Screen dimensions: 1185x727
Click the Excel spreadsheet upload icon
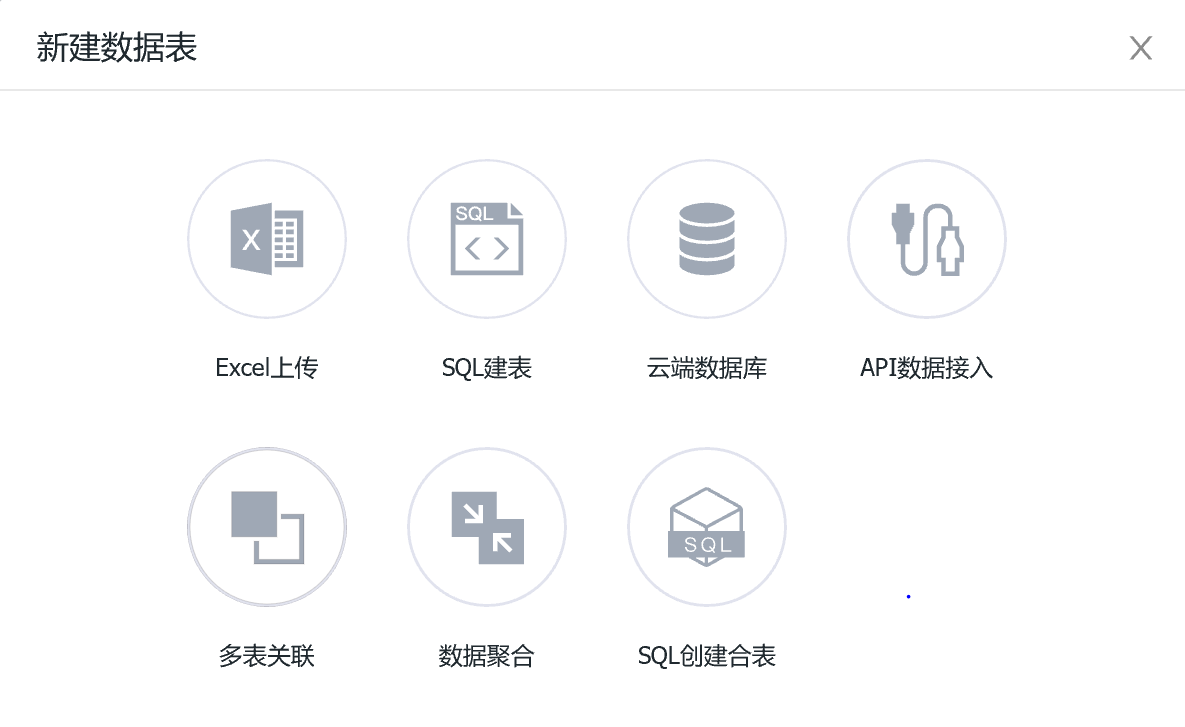(x=267, y=240)
